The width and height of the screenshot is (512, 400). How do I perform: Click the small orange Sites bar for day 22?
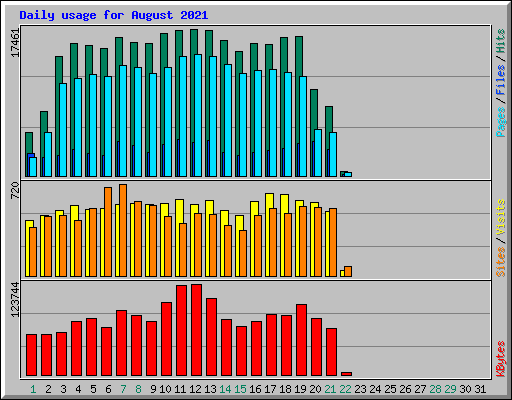click(348, 271)
